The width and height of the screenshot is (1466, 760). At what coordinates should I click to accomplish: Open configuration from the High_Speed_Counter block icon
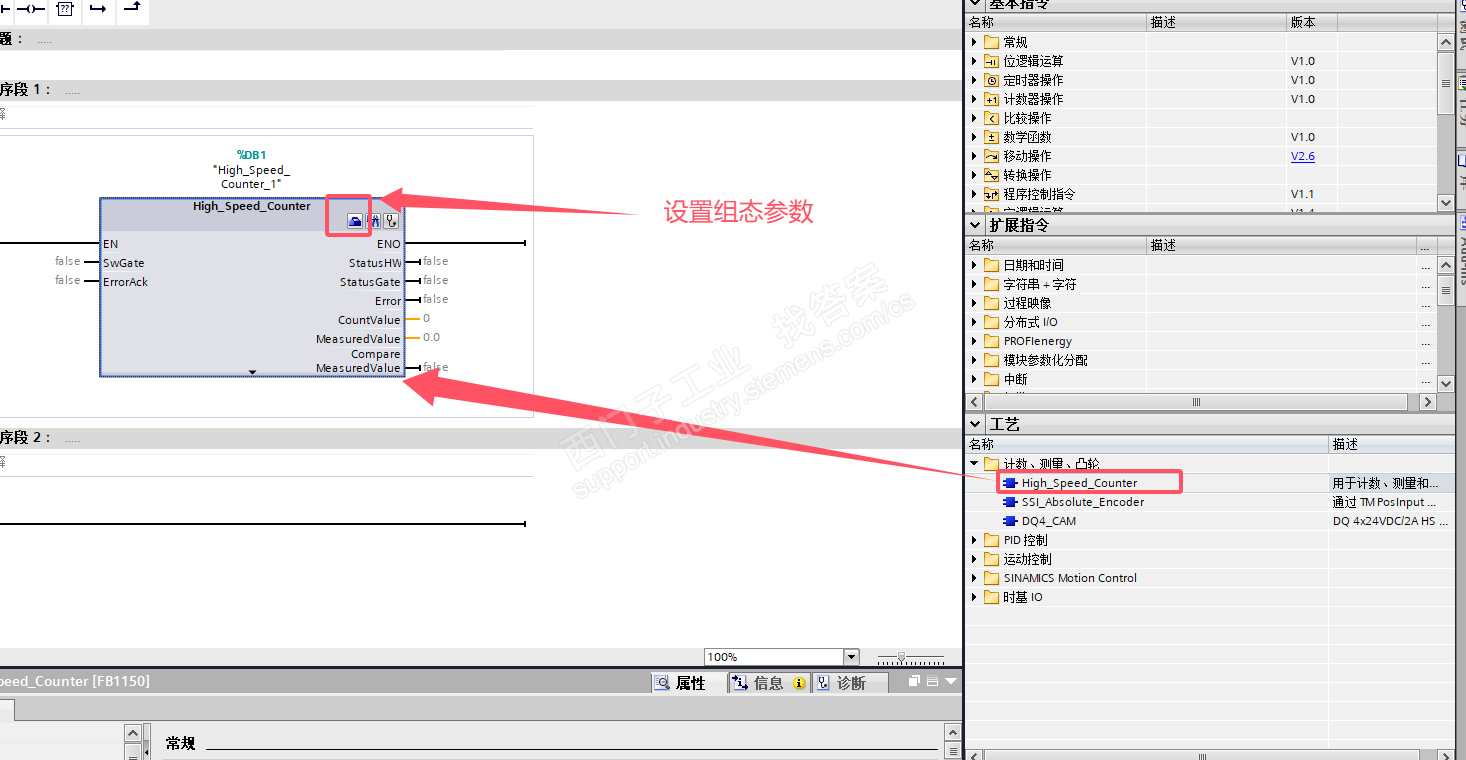pyautogui.click(x=355, y=221)
